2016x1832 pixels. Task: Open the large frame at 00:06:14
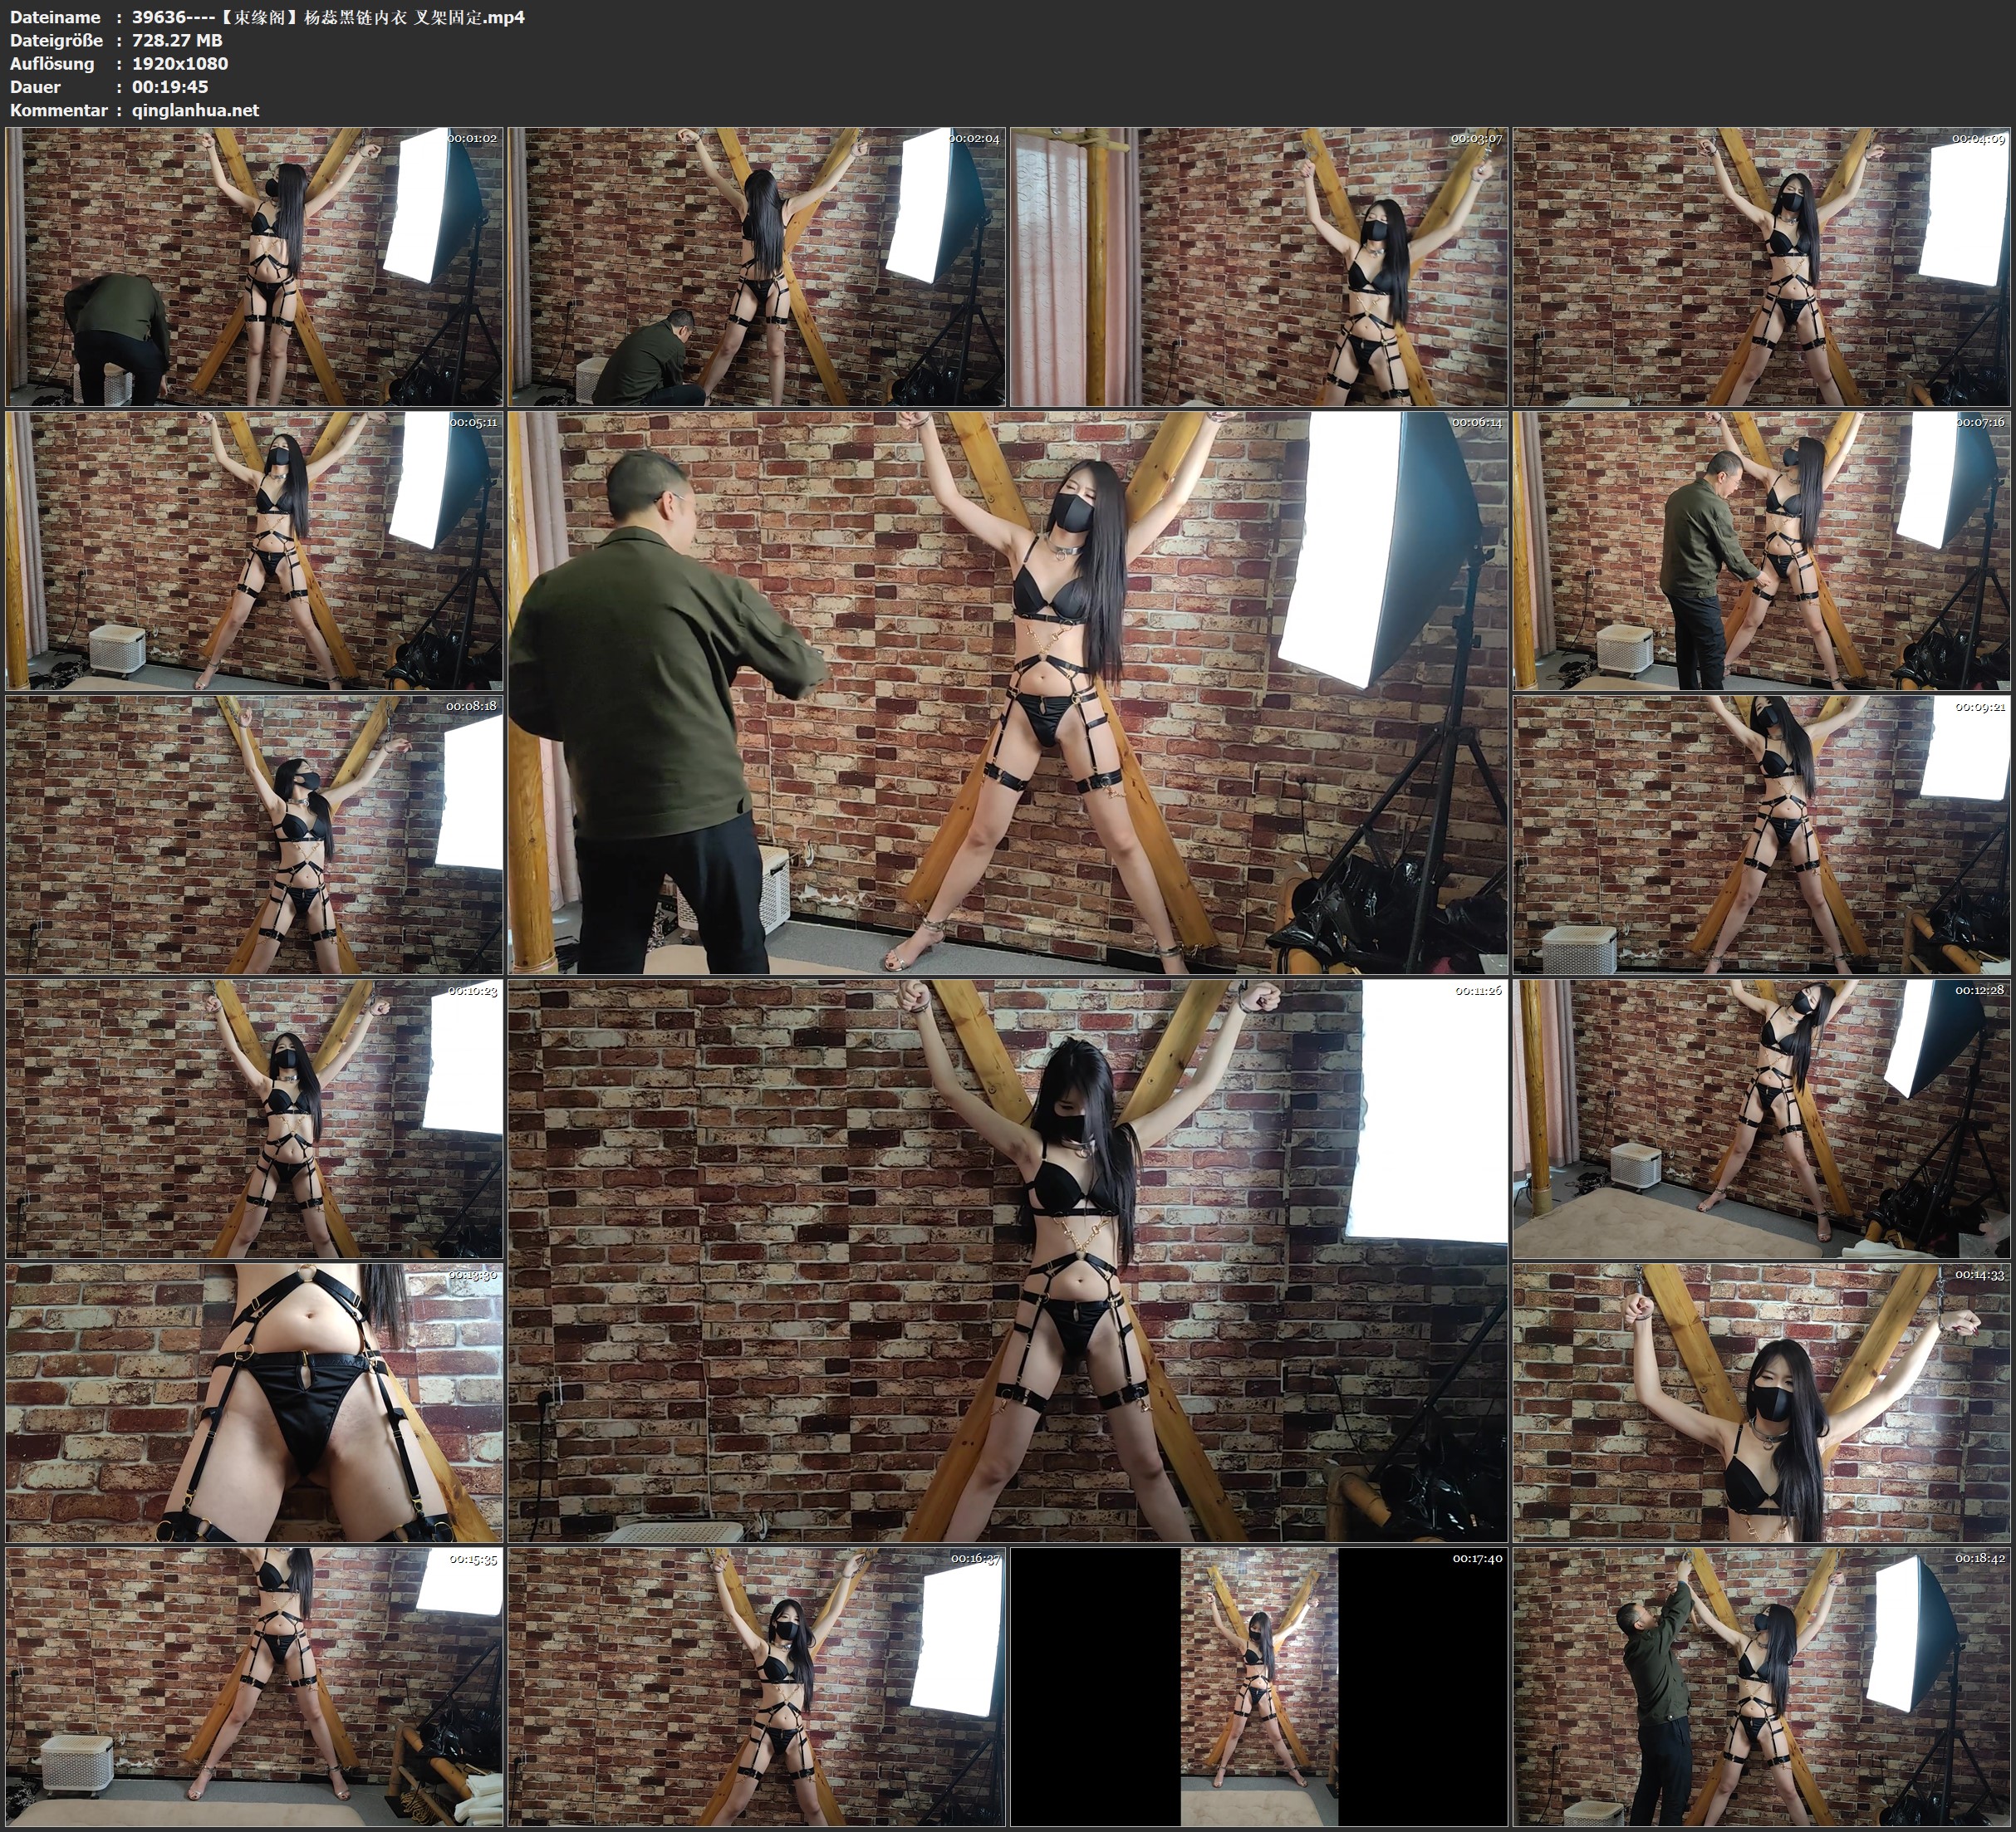1008,693
